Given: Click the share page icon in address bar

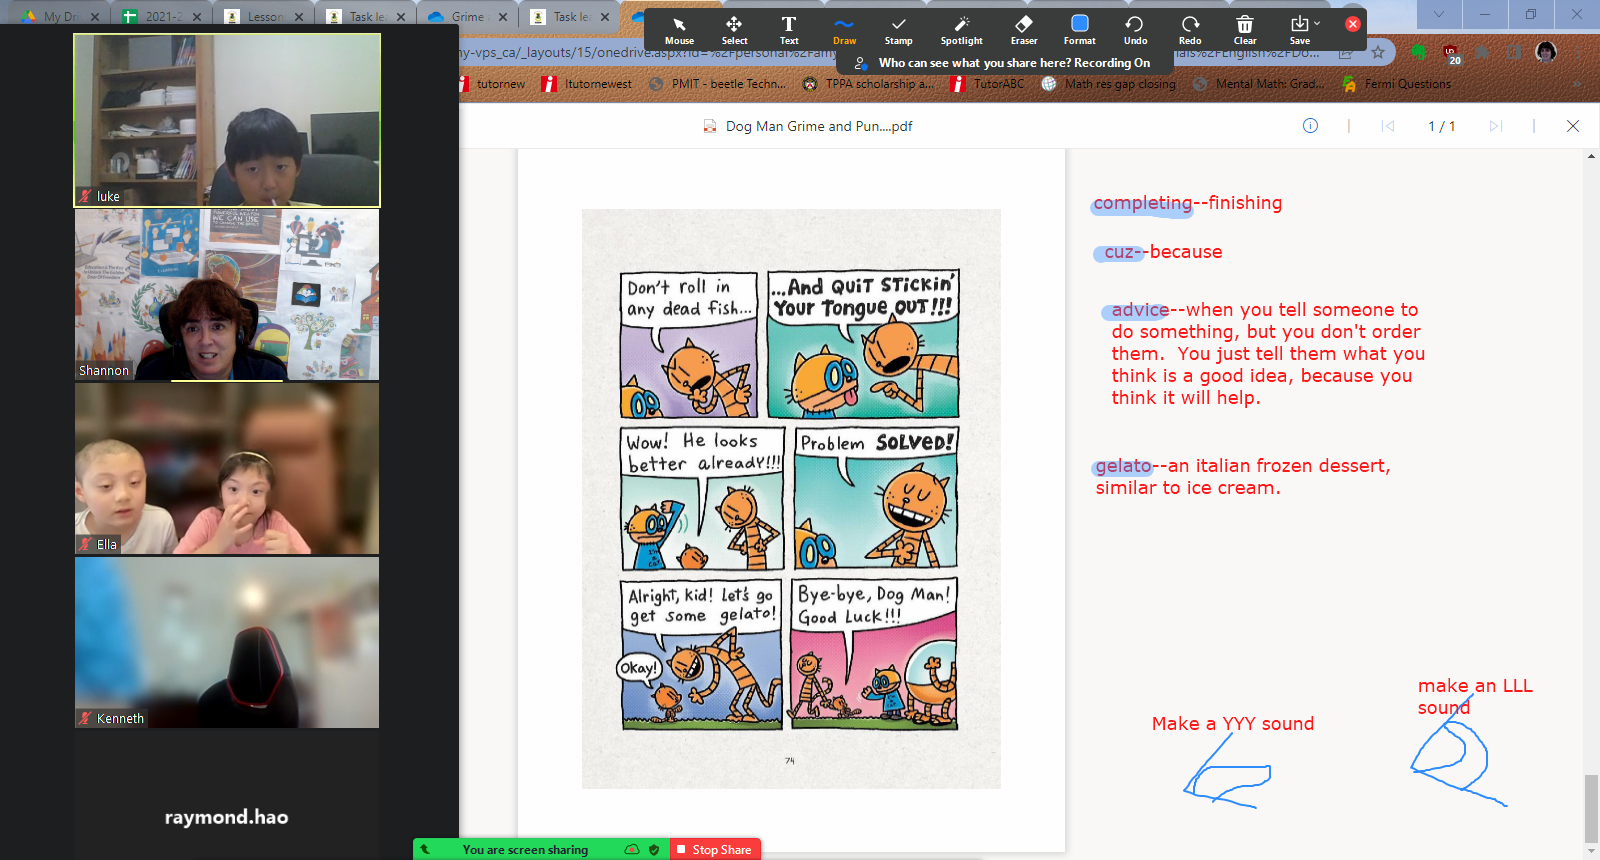Looking at the screenshot, I should click(1347, 52).
